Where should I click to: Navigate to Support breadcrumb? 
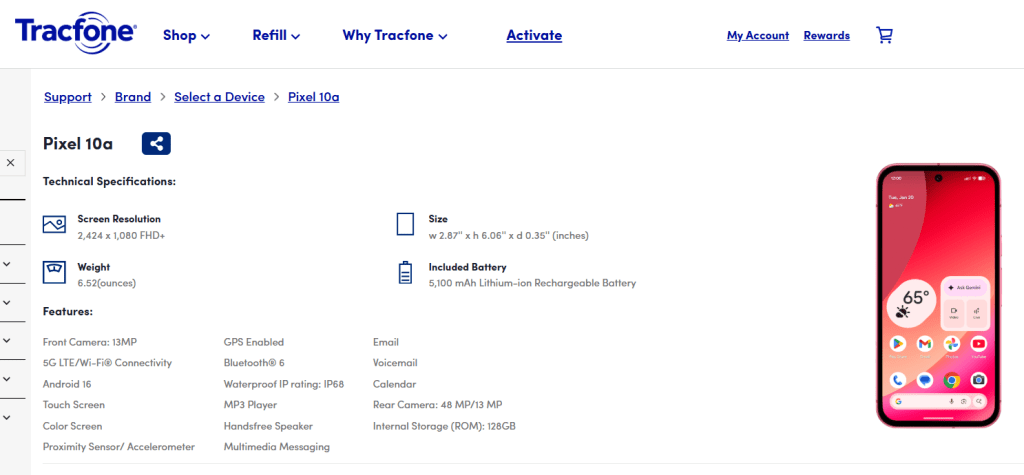(68, 97)
